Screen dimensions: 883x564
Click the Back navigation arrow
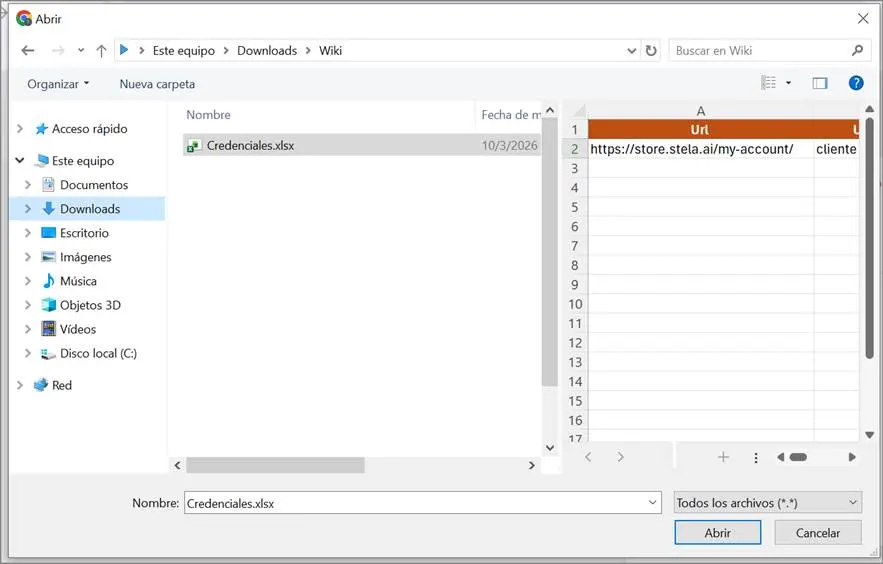pyautogui.click(x=27, y=51)
